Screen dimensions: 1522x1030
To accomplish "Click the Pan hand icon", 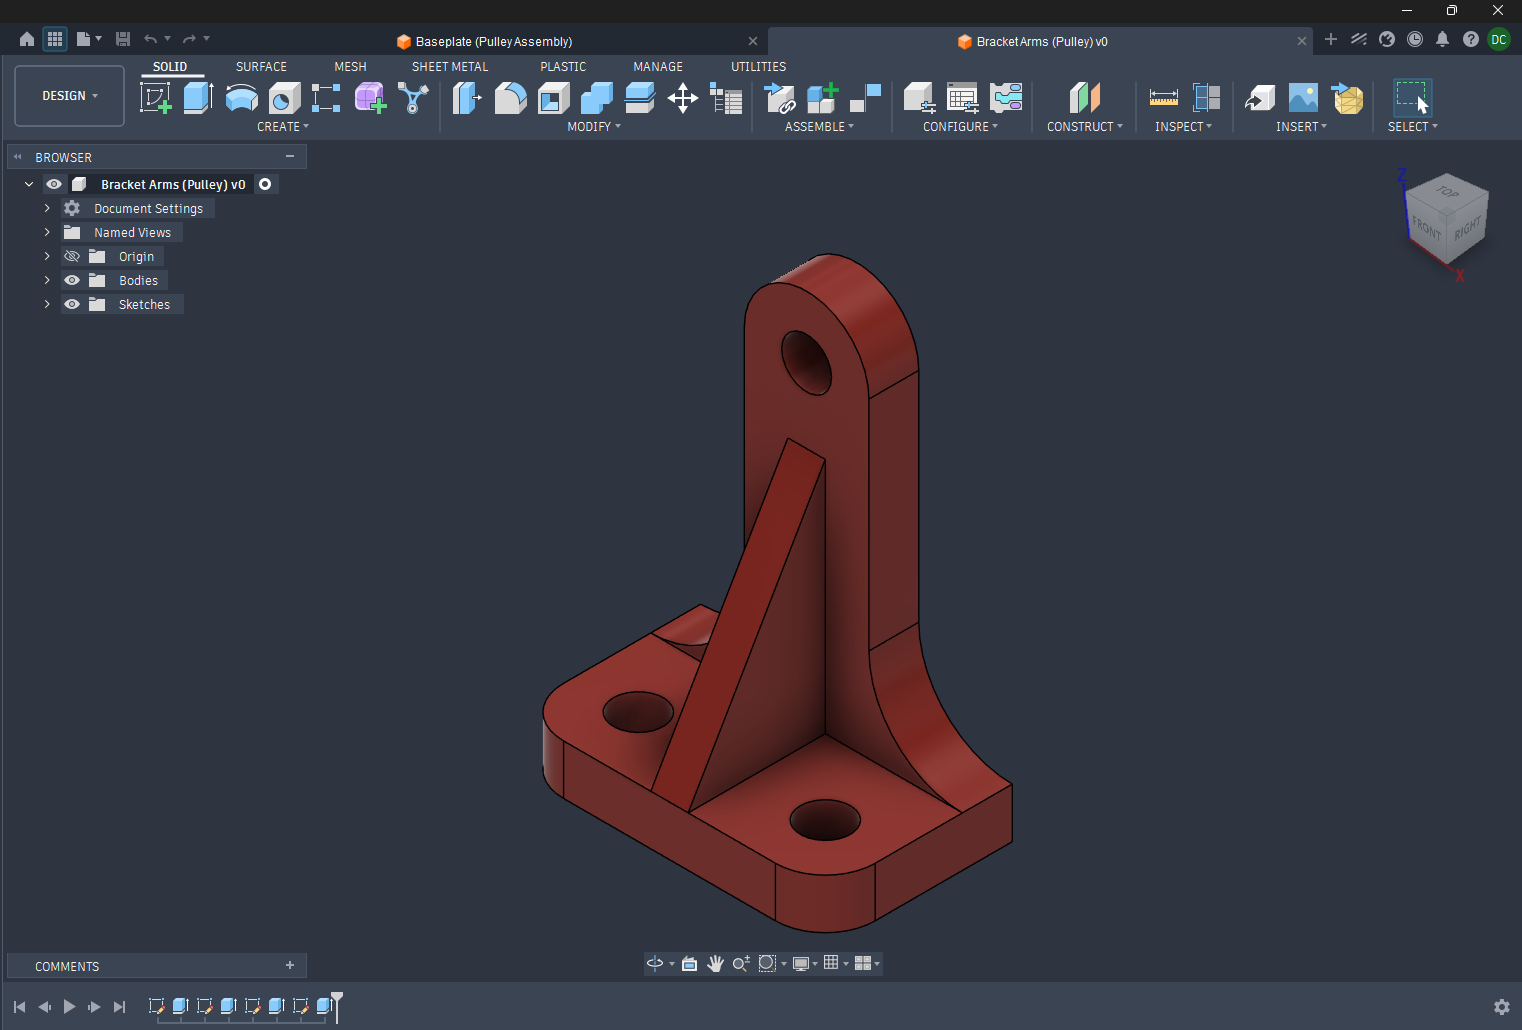I will click(x=715, y=963).
